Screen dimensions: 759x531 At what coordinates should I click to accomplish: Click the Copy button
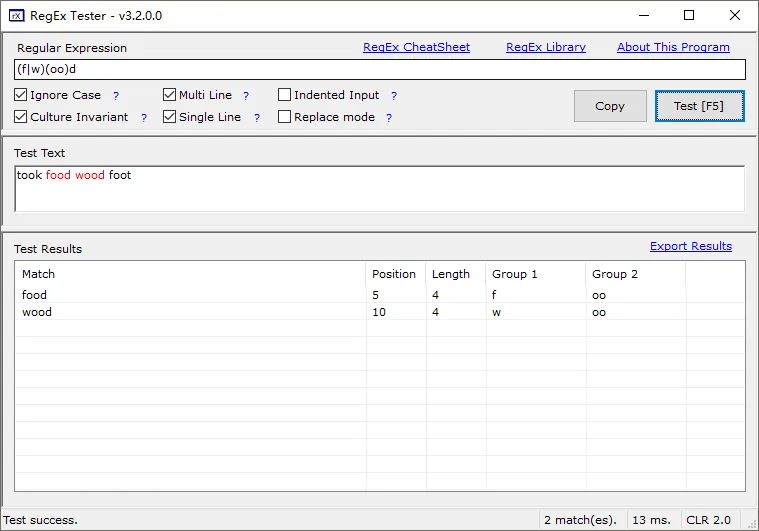tap(610, 106)
